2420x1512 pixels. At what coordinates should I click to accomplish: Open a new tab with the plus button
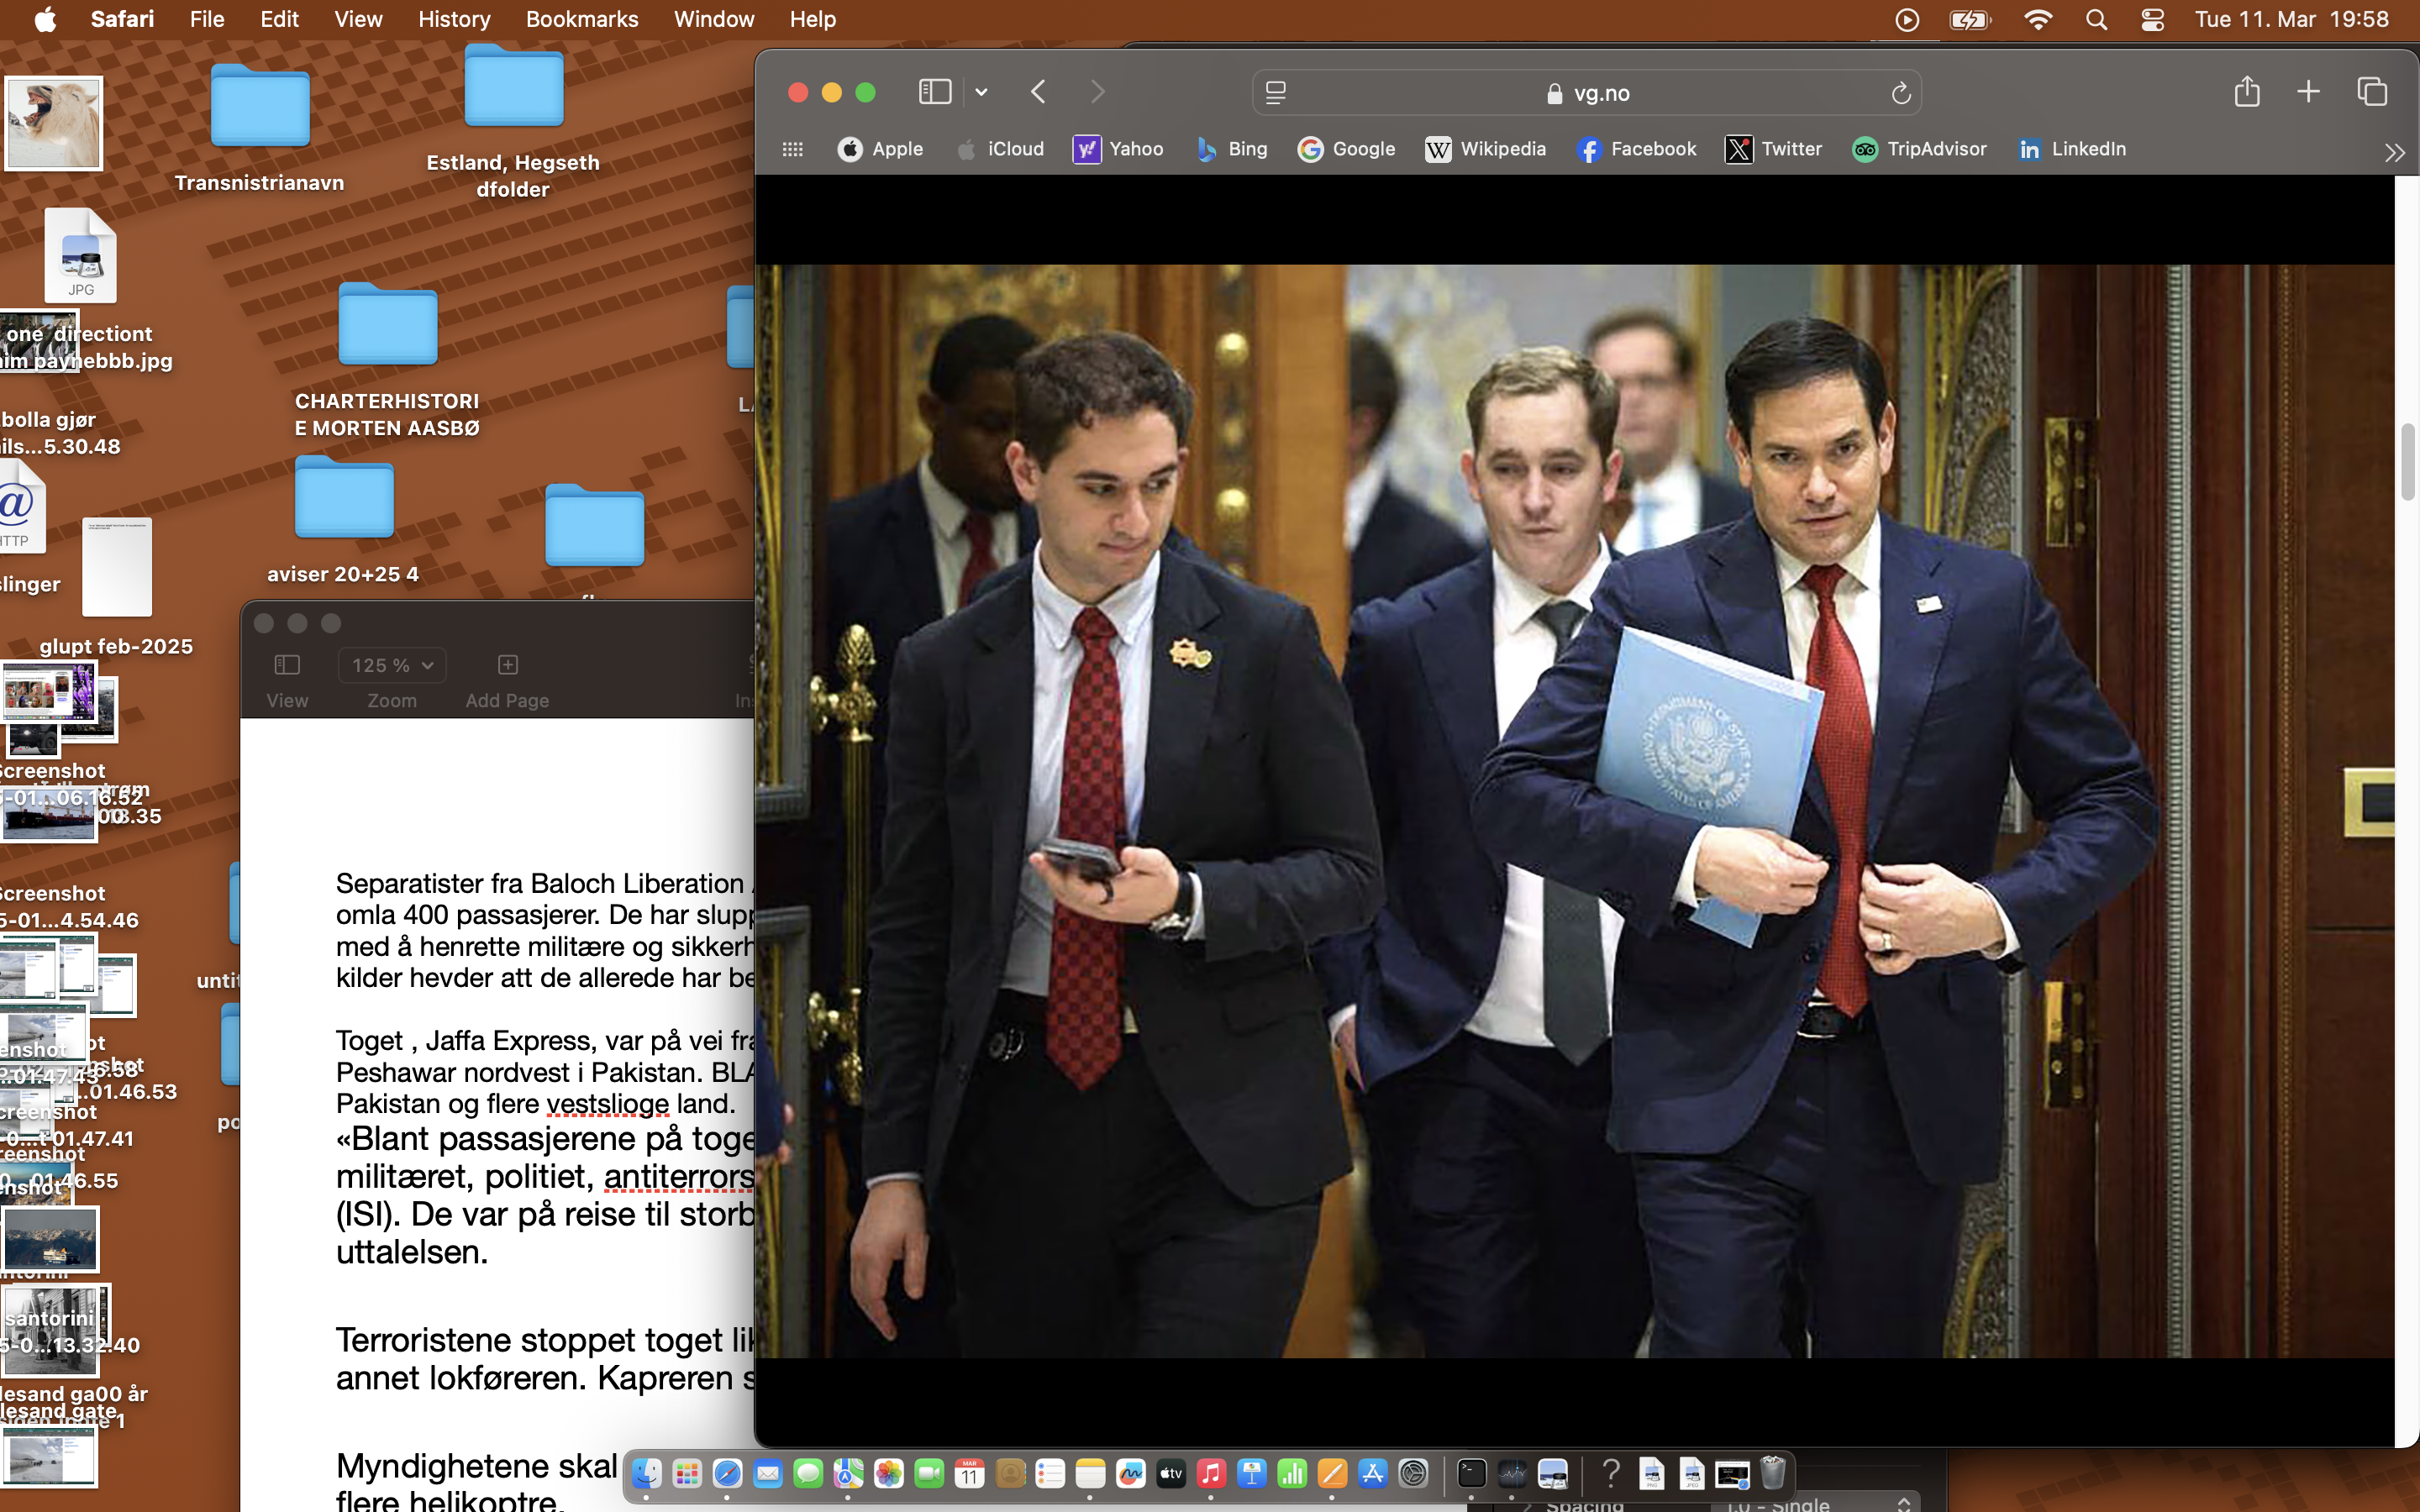(2308, 92)
